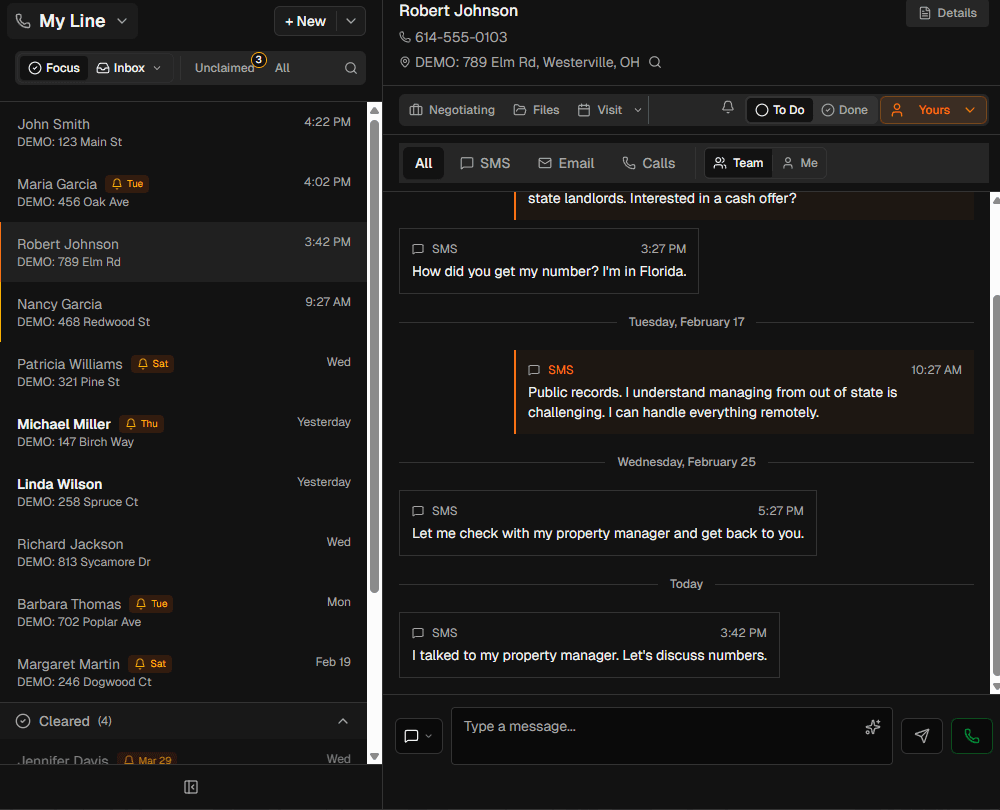Image resolution: width=1000 pixels, height=810 pixels.
Task: Click the message thread scrollbar
Action: tap(996, 485)
